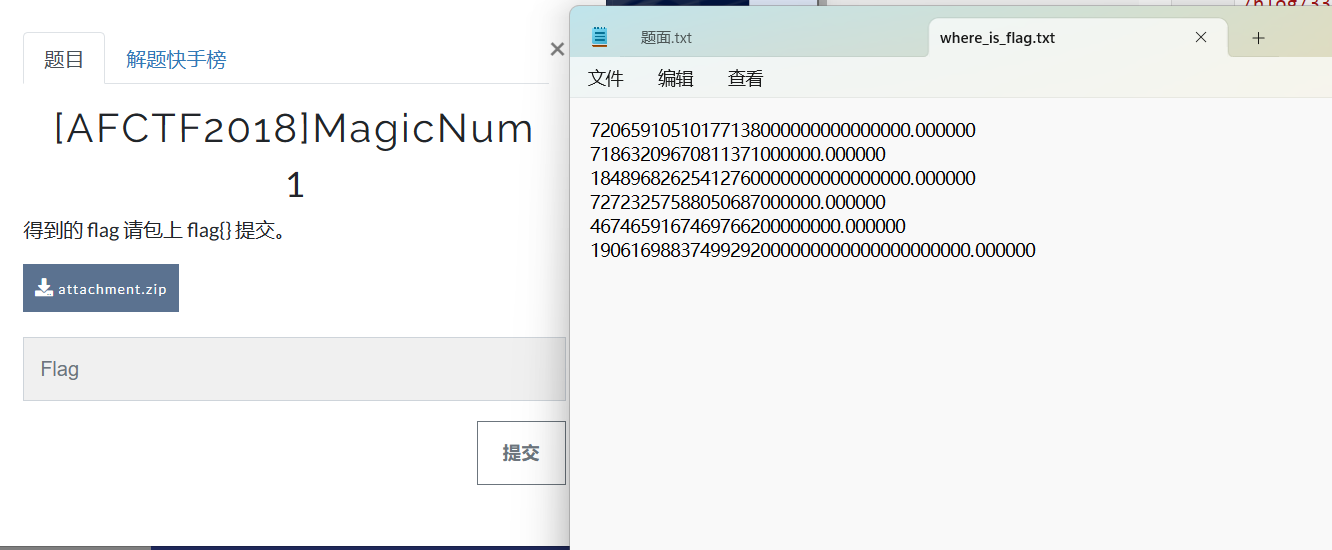Open the 文件 menu
Viewport: 1332px width, 550px height.
tap(606, 78)
